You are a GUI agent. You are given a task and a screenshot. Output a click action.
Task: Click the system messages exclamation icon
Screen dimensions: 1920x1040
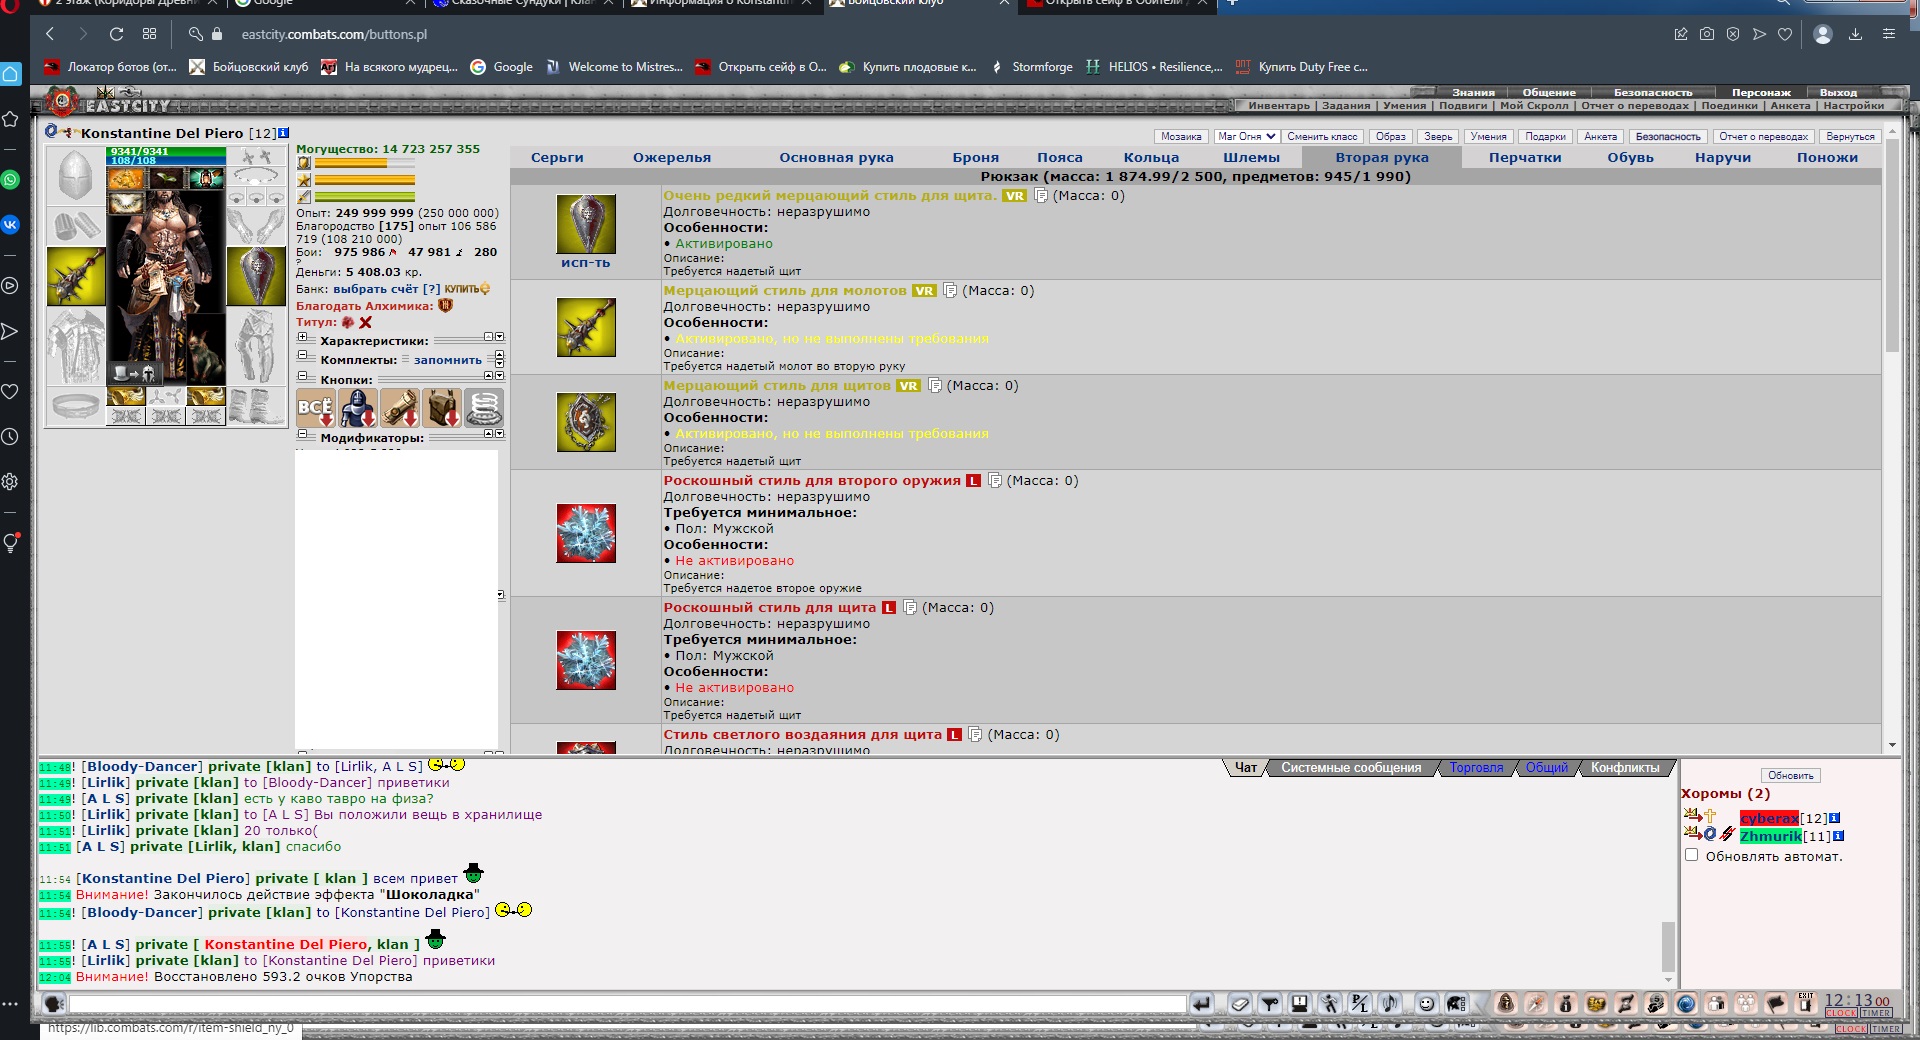(x=1299, y=1003)
